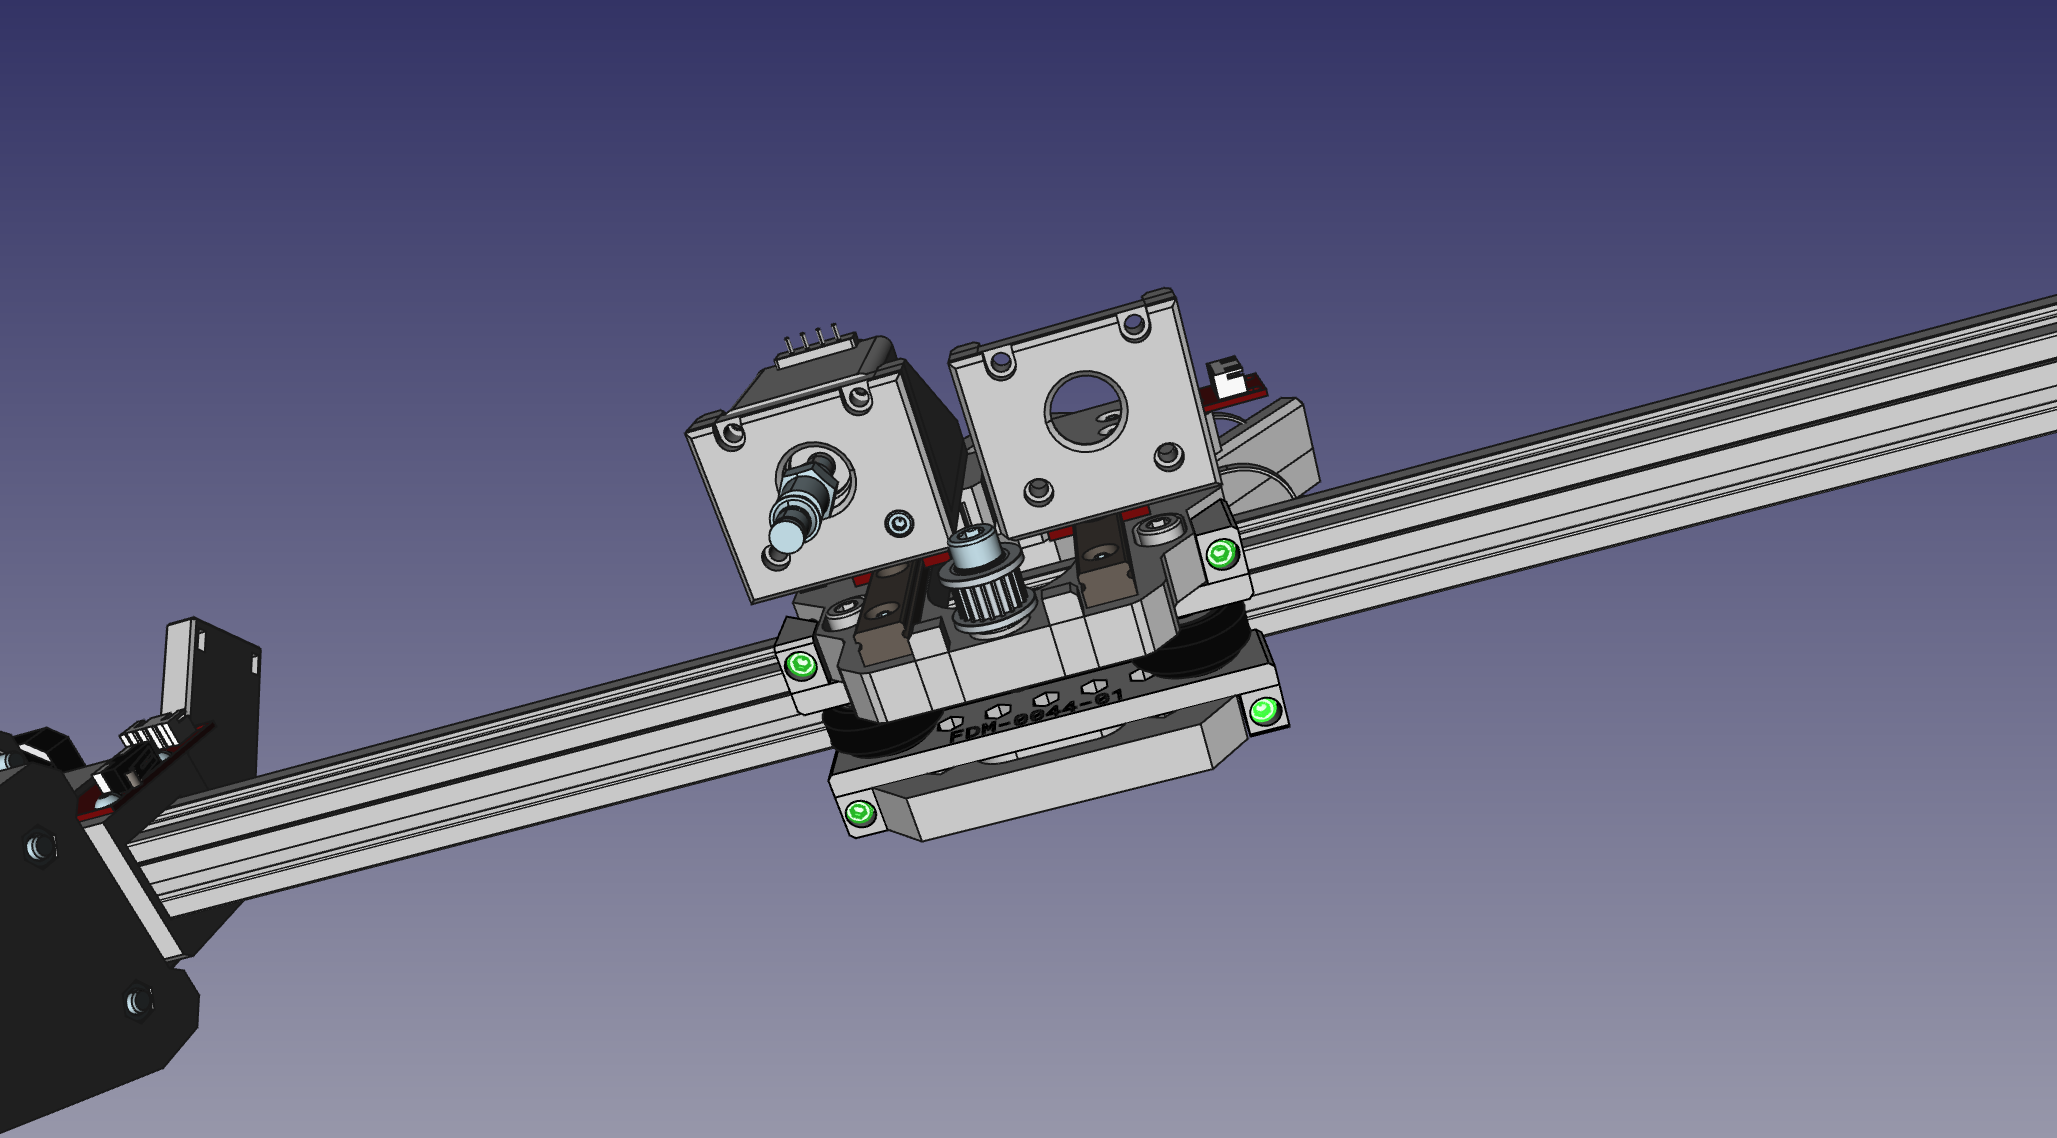Select the green screw on the left carriage tab
The width and height of the screenshot is (2057, 1138).
[x=800, y=665]
